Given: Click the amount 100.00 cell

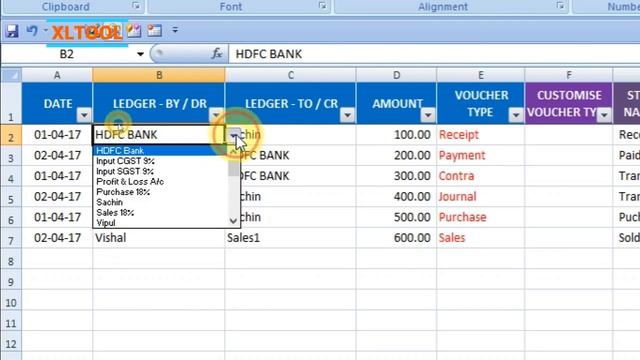Looking at the screenshot, I should pos(396,135).
